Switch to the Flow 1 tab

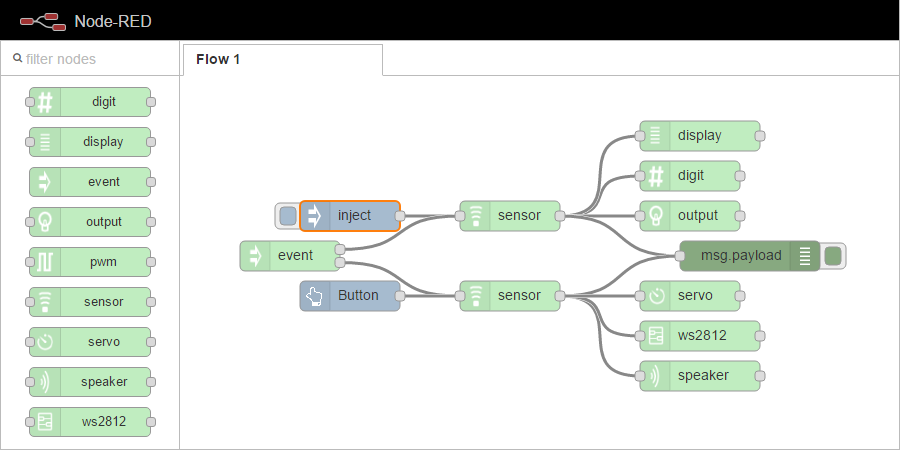coord(218,59)
